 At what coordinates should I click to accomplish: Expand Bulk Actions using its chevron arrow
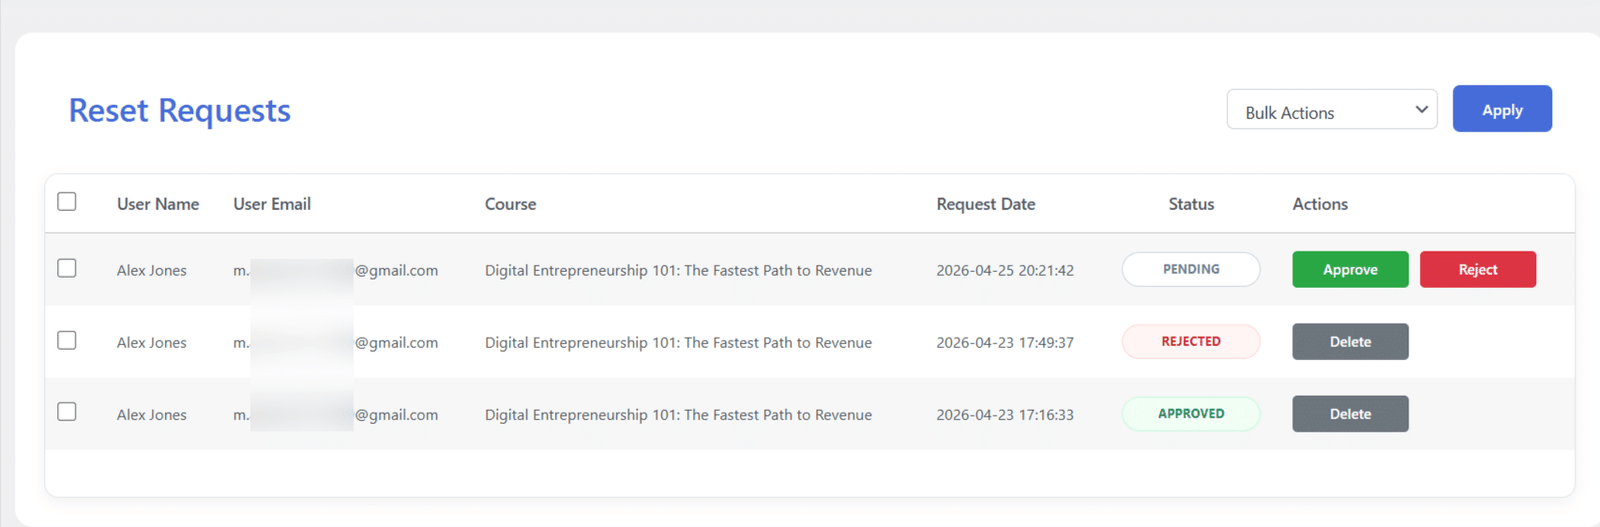(1421, 110)
